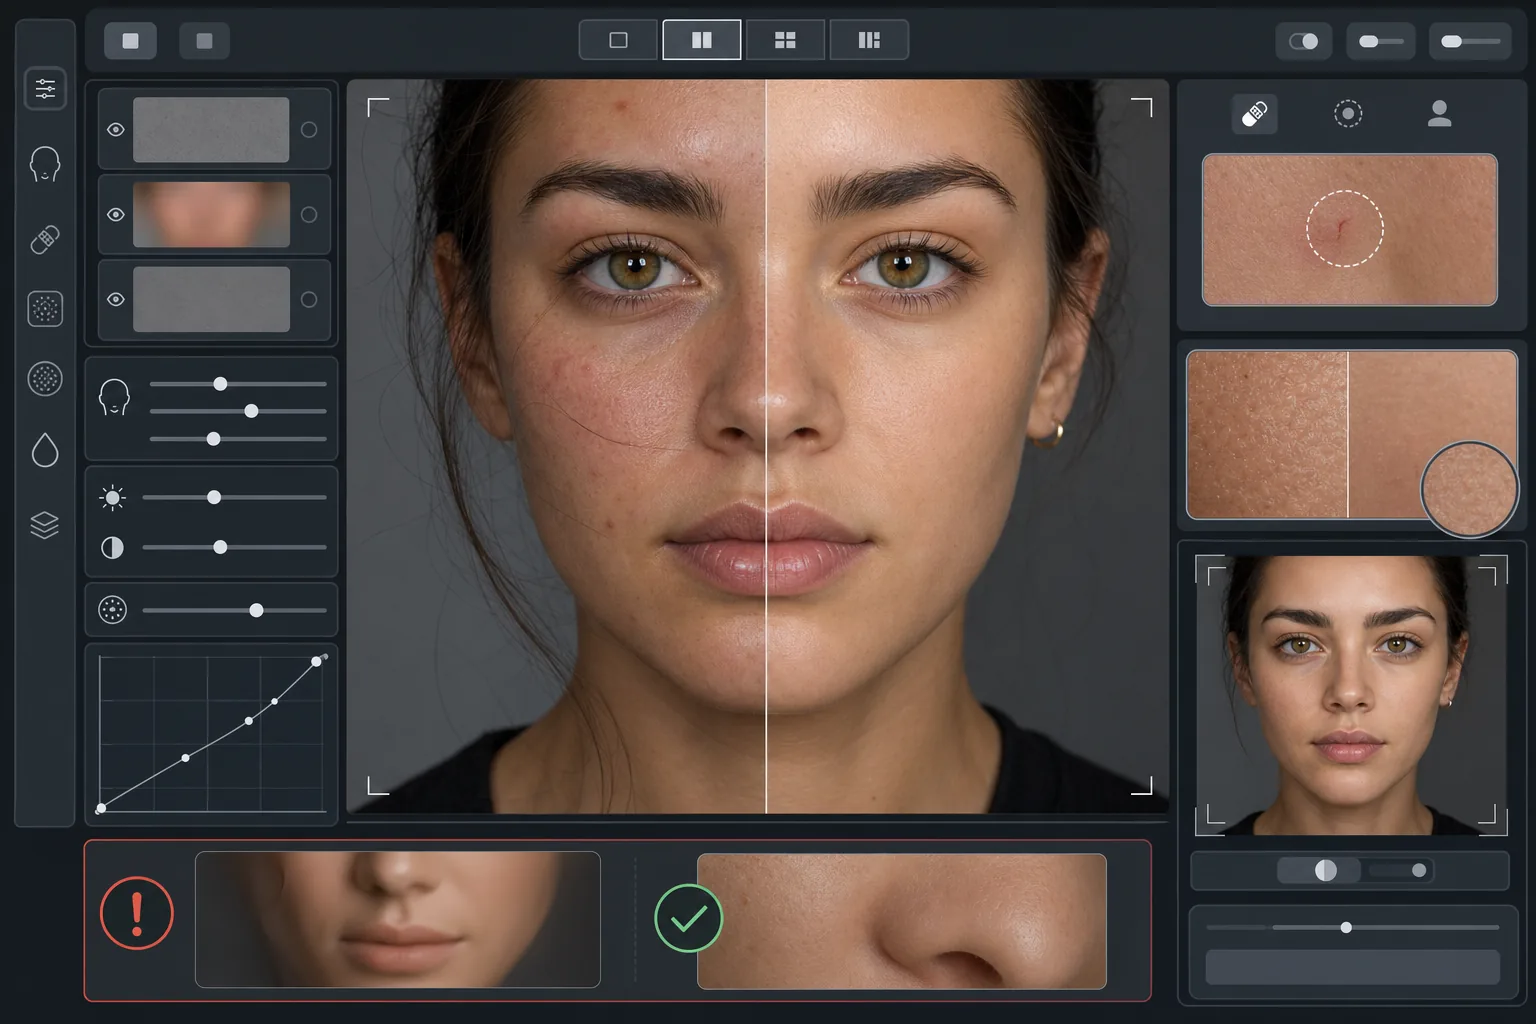Click the wide gray button bottom-right
Viewport: 1536px width, 1024px height.
coord(1352,967)
